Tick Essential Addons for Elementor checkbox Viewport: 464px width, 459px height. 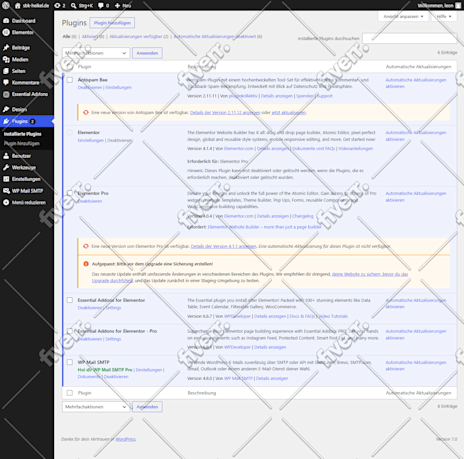pos(70,300)
